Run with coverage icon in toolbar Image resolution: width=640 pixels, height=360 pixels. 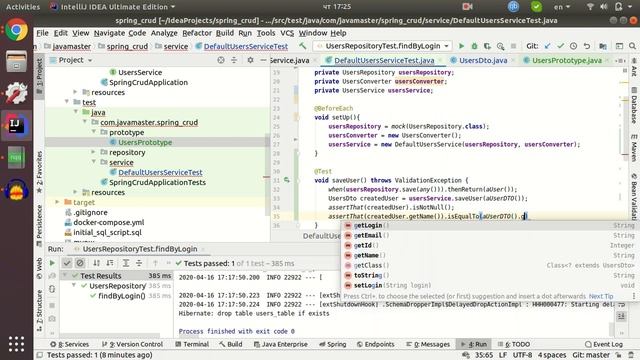click(487, 46)
